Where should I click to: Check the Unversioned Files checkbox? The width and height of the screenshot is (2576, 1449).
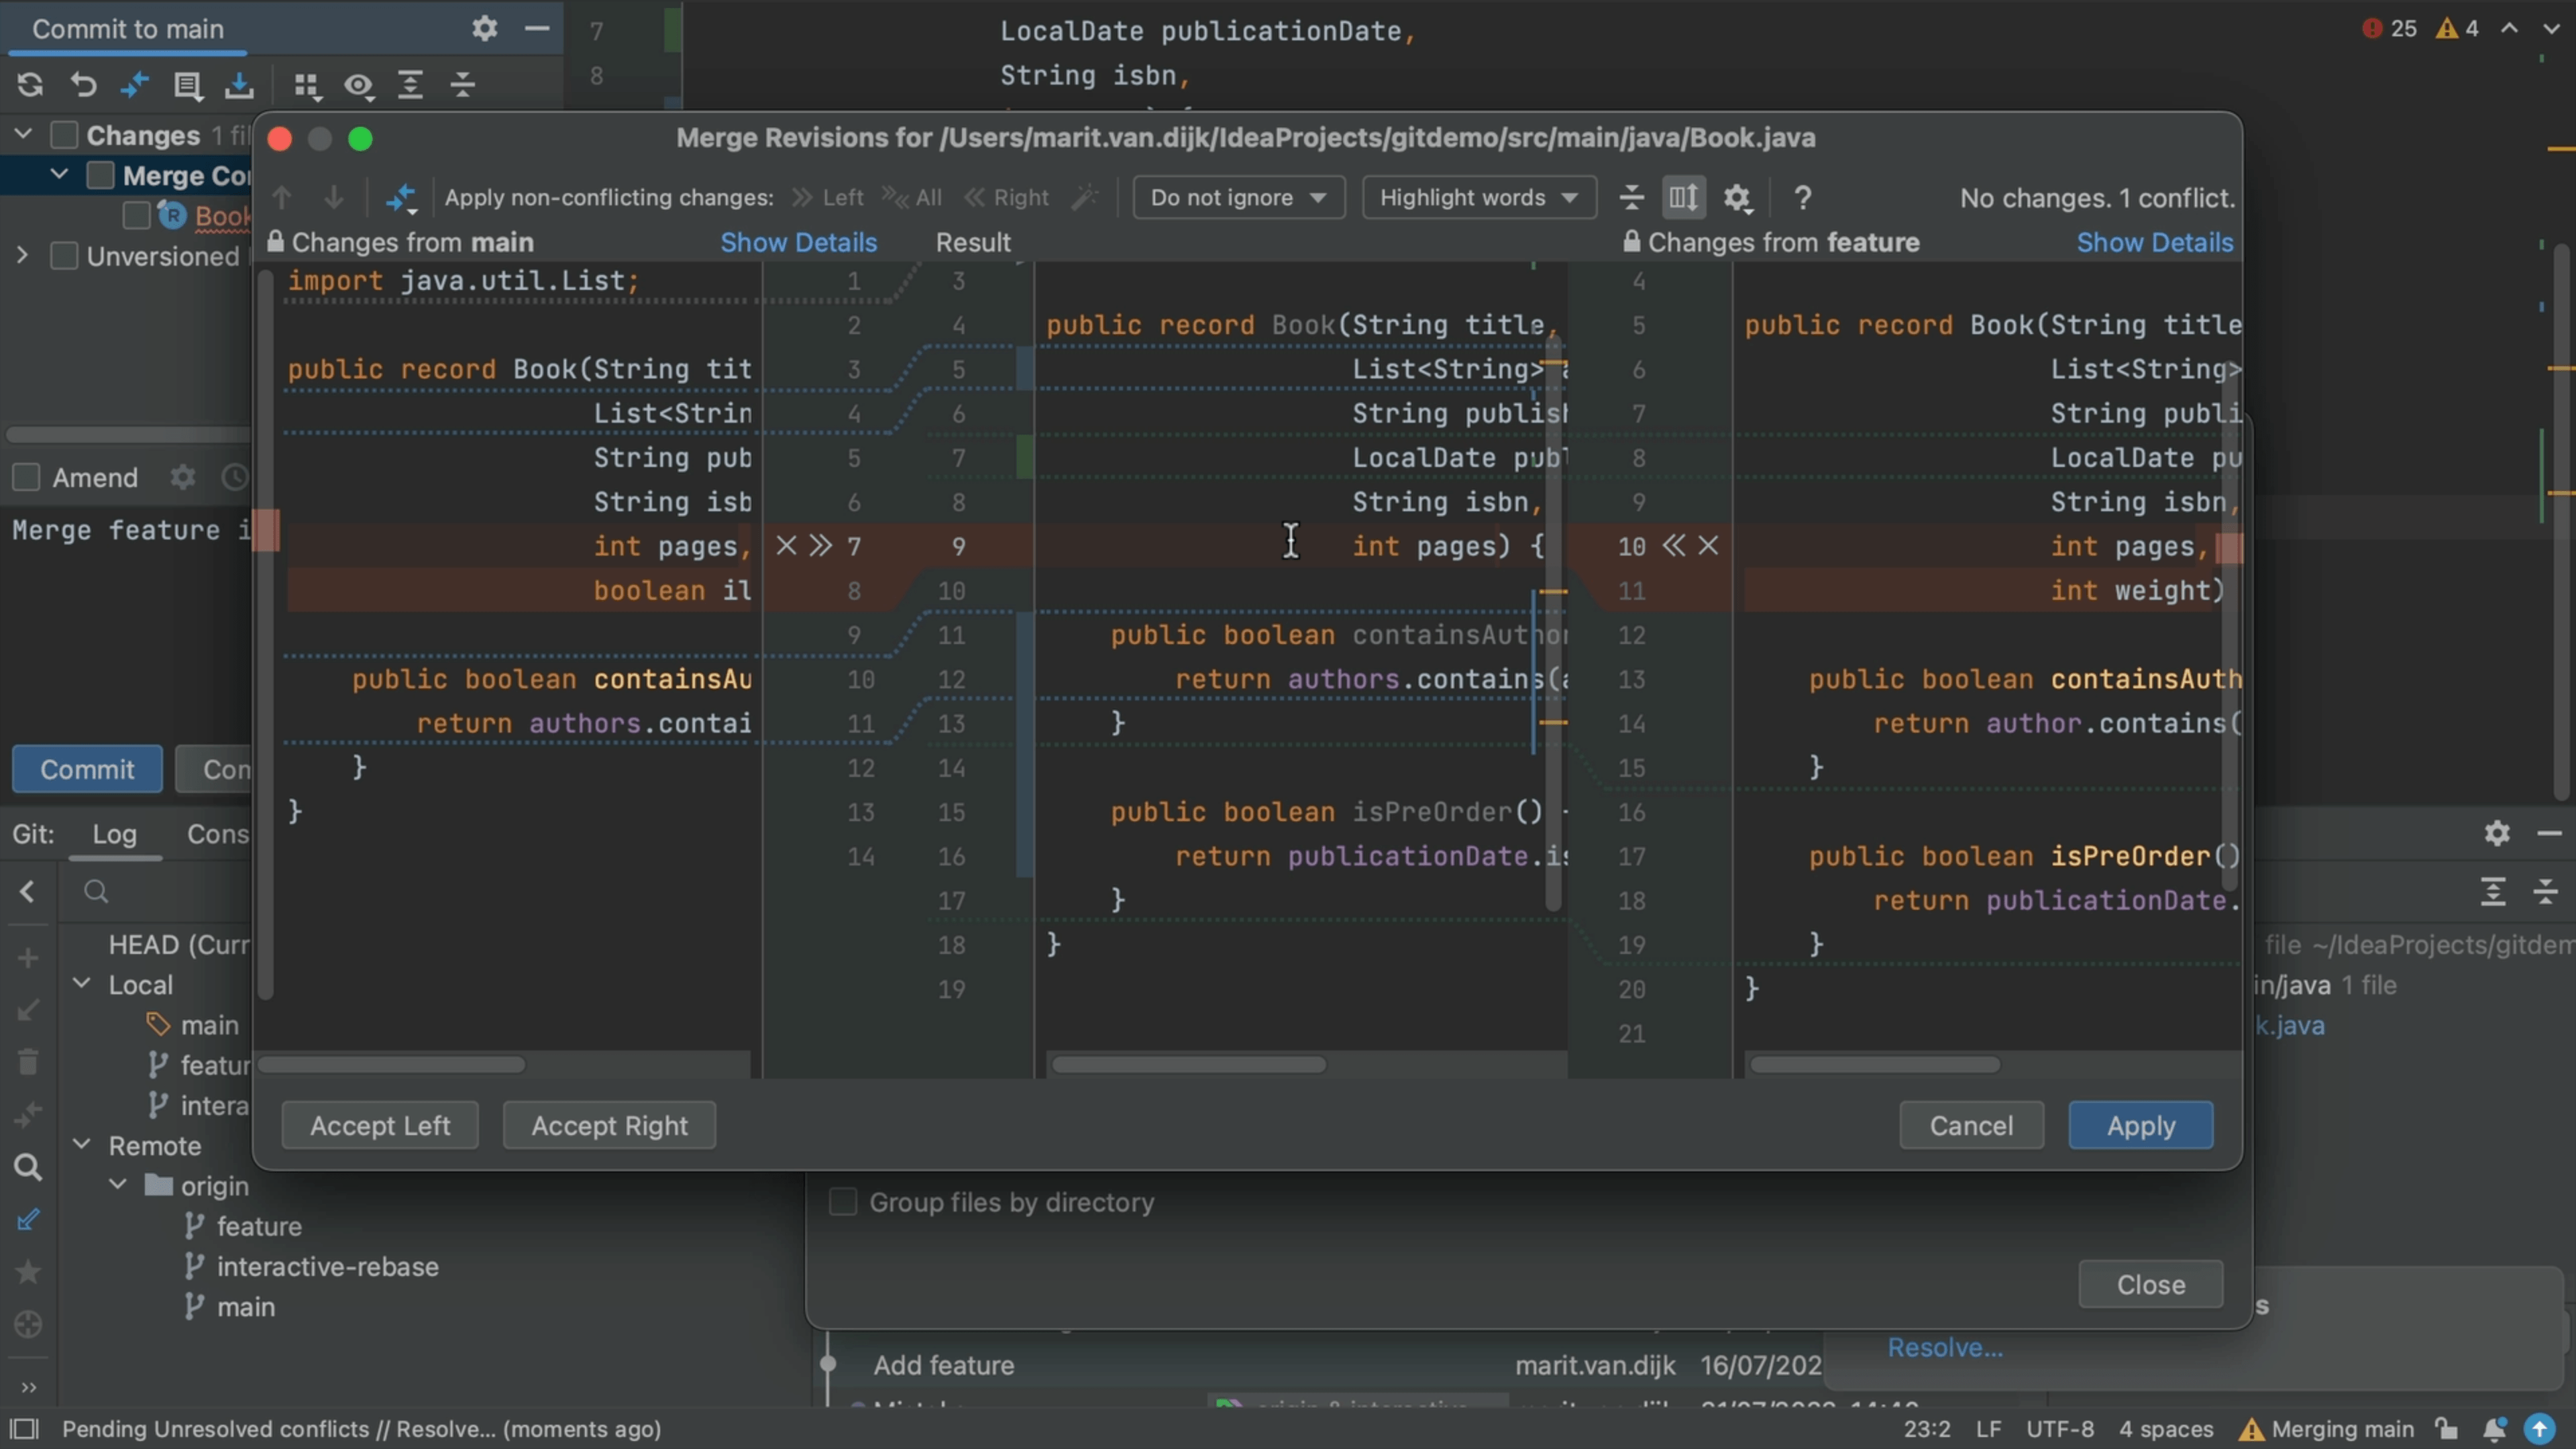pos(64,256)
